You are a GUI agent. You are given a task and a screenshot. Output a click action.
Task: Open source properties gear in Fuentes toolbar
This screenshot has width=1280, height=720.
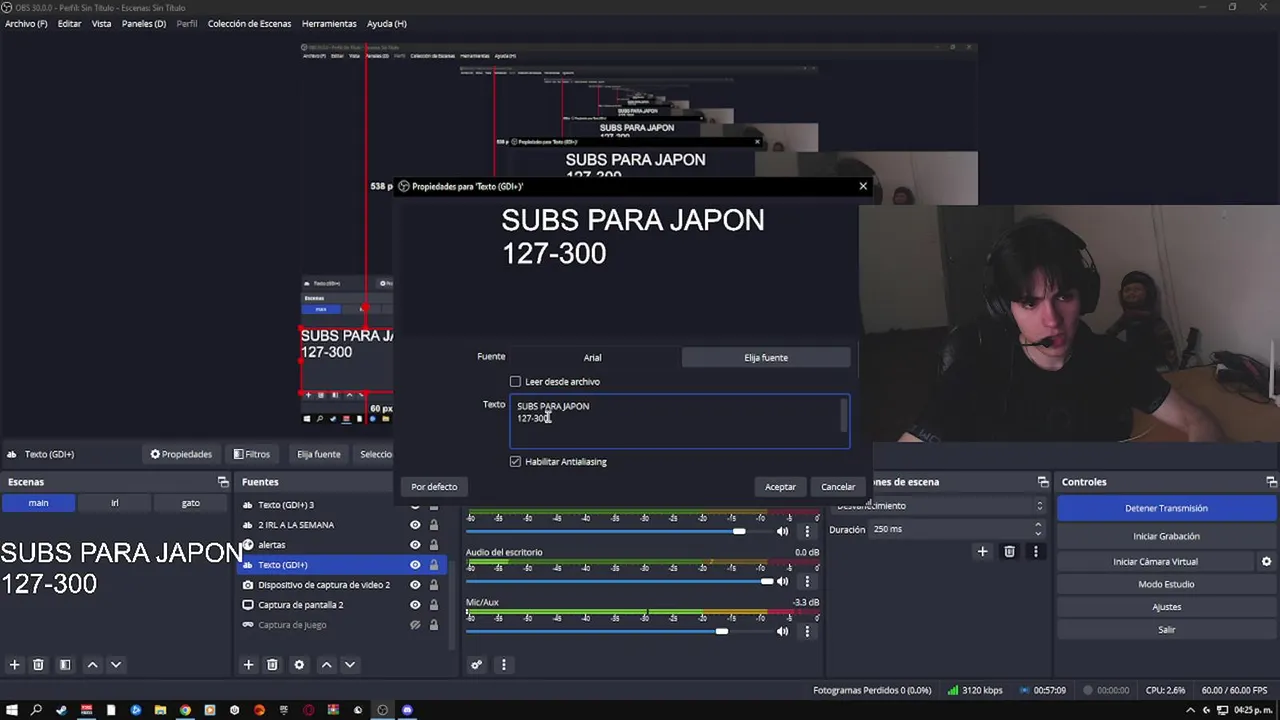point(299,665)
